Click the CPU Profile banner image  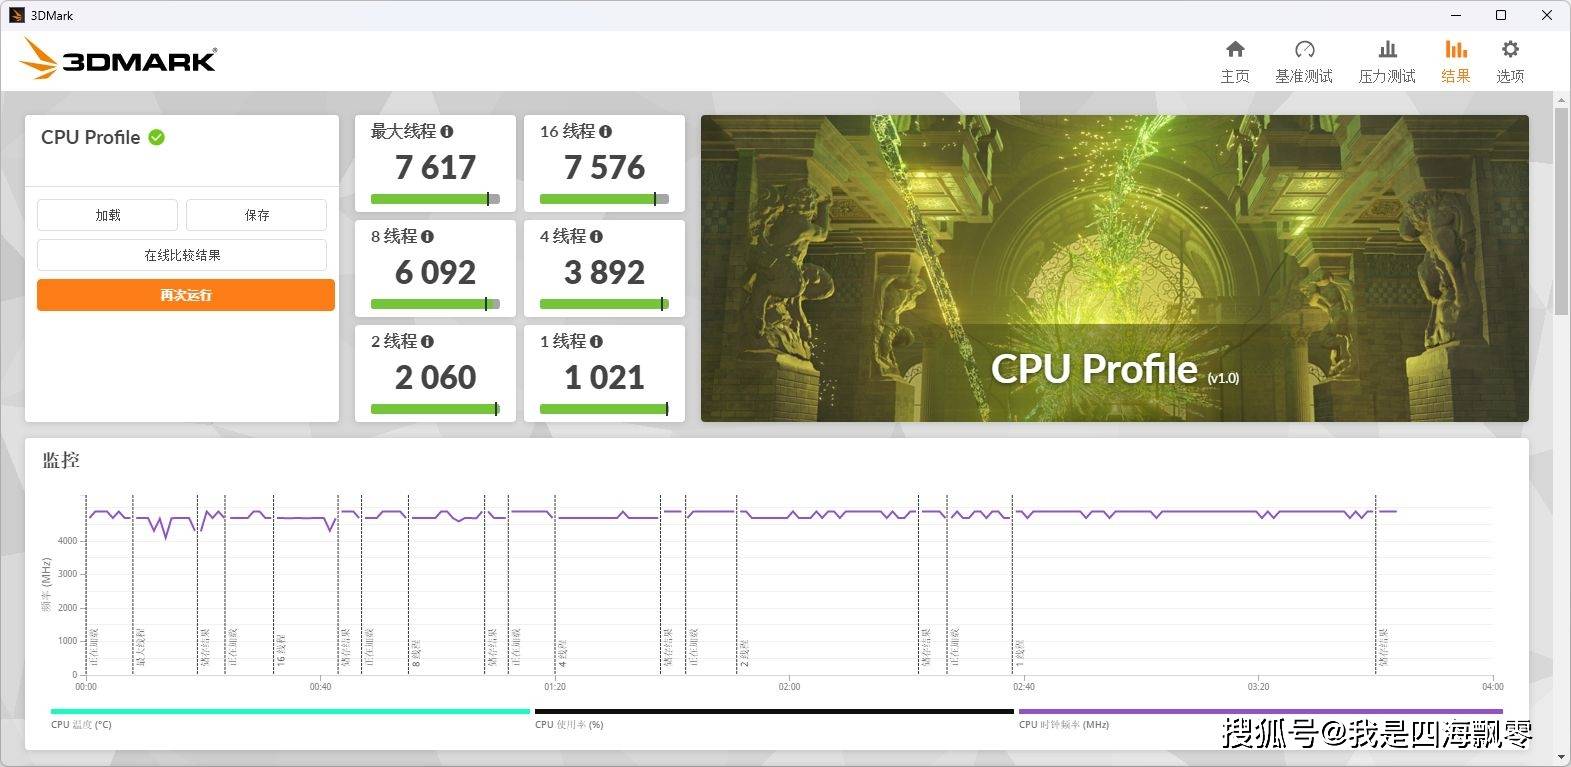(x=1114, y=268)
